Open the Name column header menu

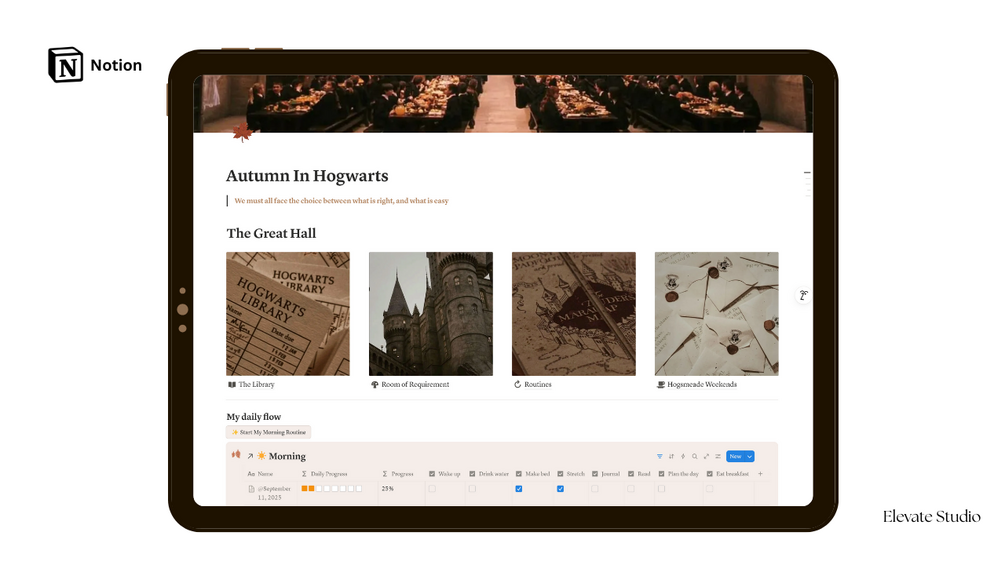point(260,474)
